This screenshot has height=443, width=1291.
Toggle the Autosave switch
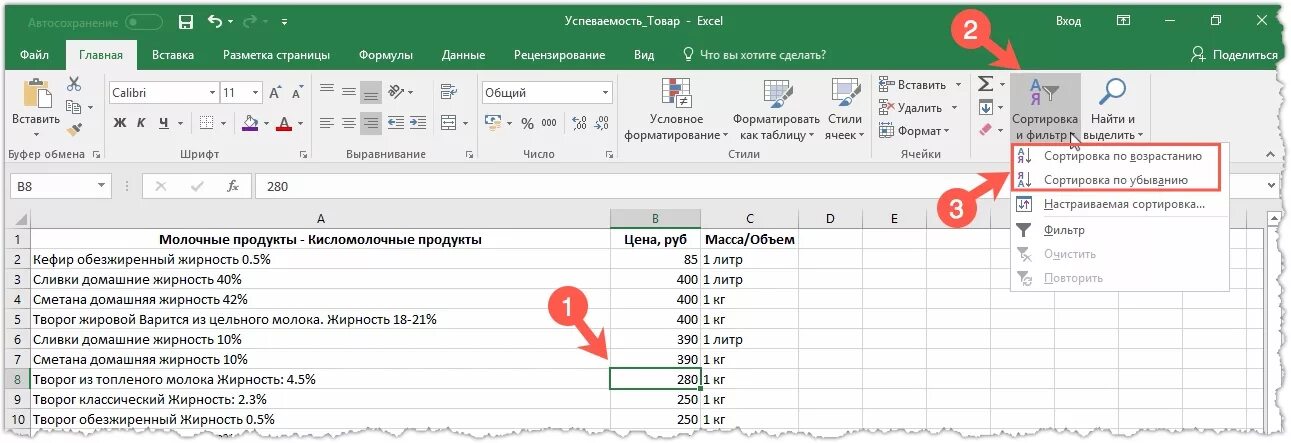pyautogui.click(x=144, y=21)
